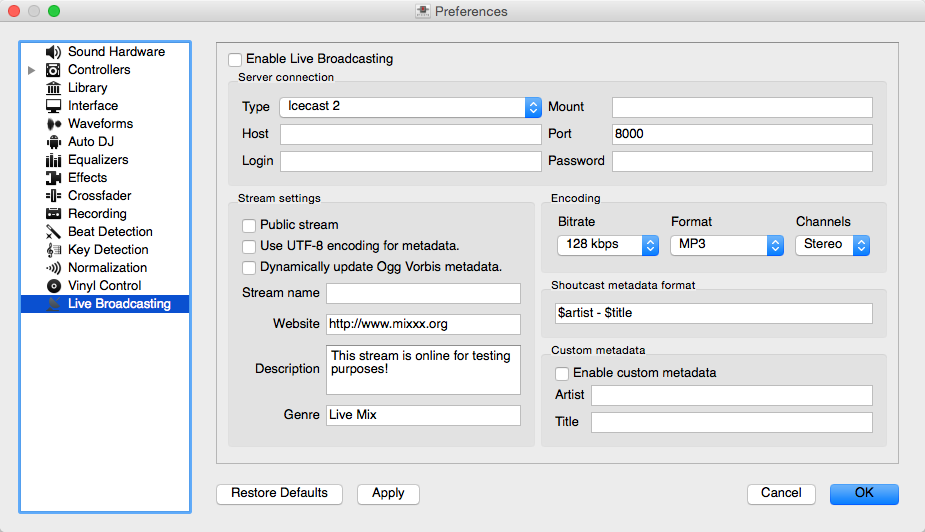The image size is (925, 532).
Task: Open the Channels dropdown
Action: 832,245
